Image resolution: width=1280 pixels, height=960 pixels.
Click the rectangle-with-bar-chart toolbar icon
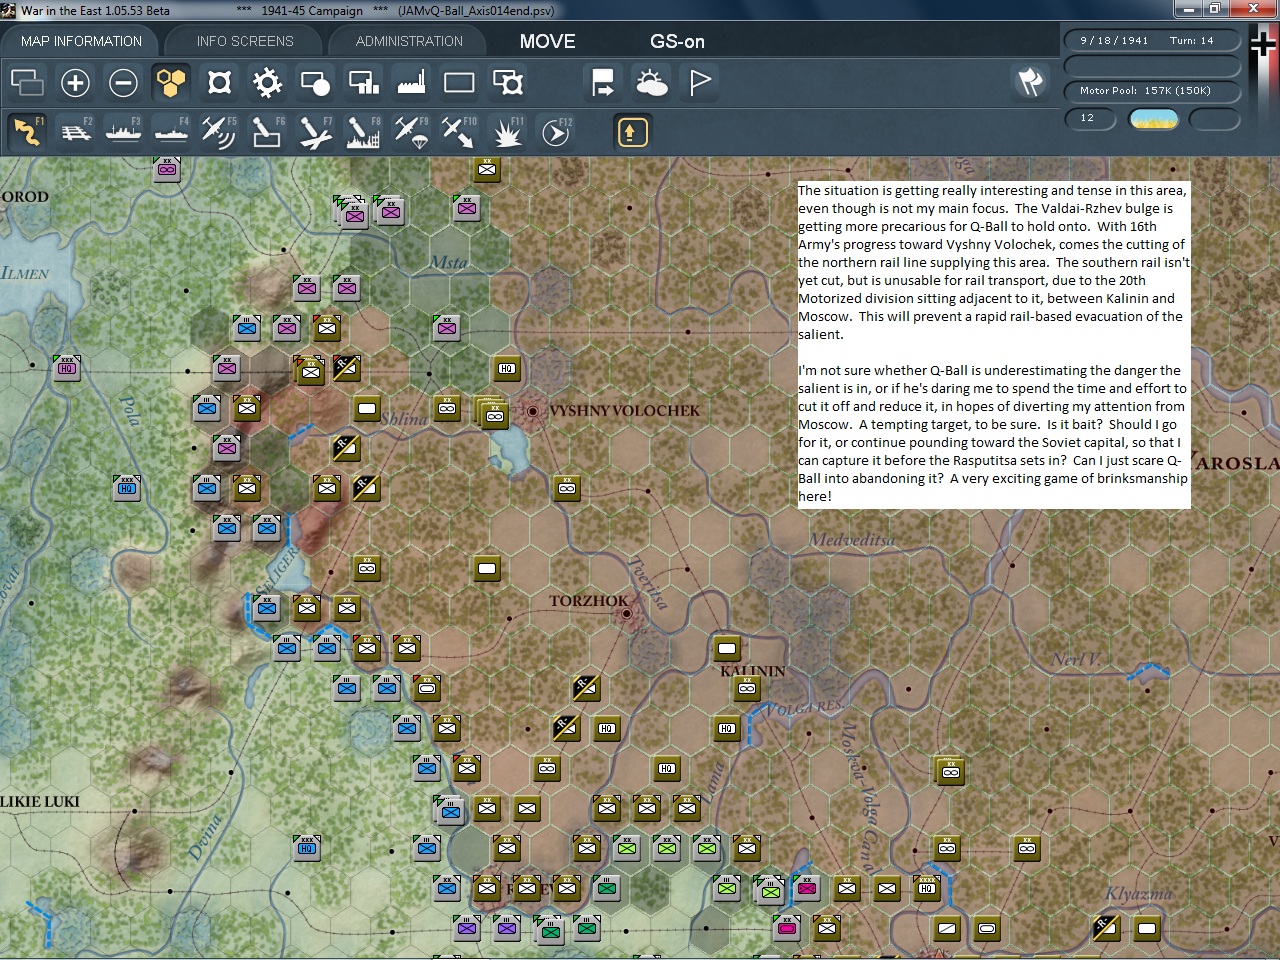pos(363,82)
